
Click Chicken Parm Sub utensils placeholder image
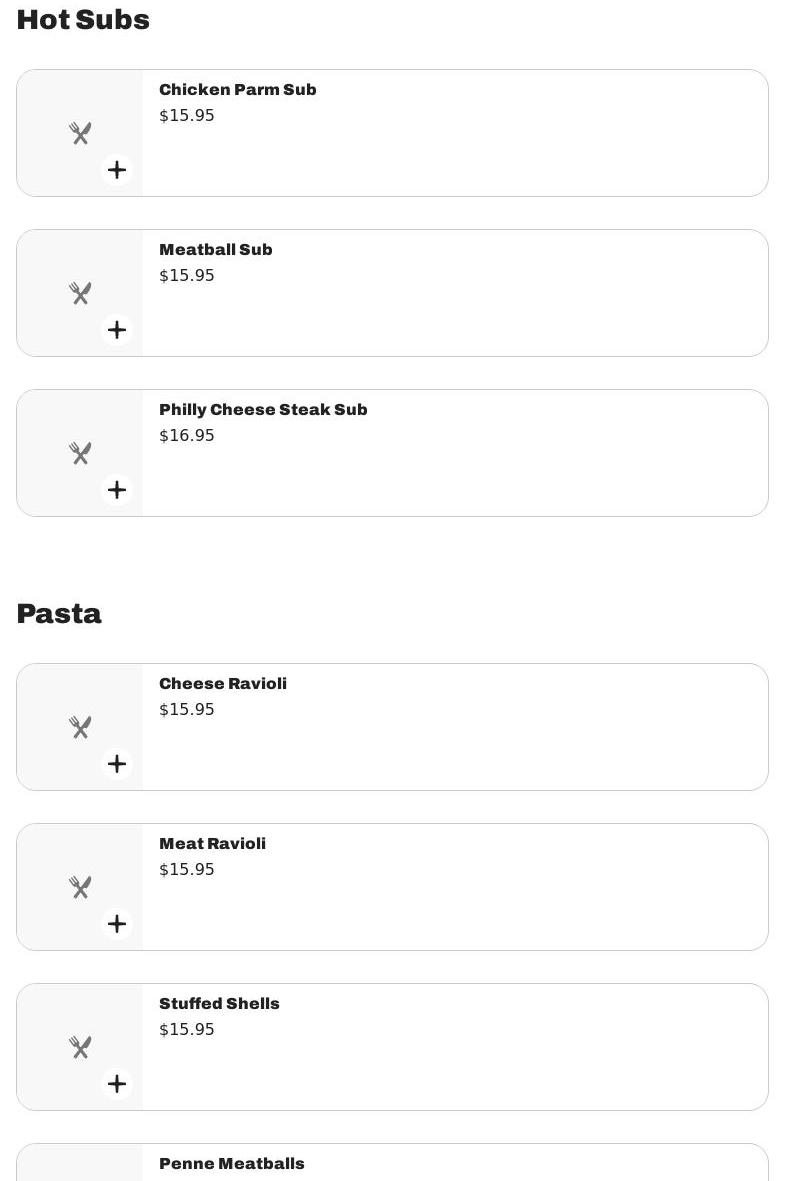coord(80,133)
